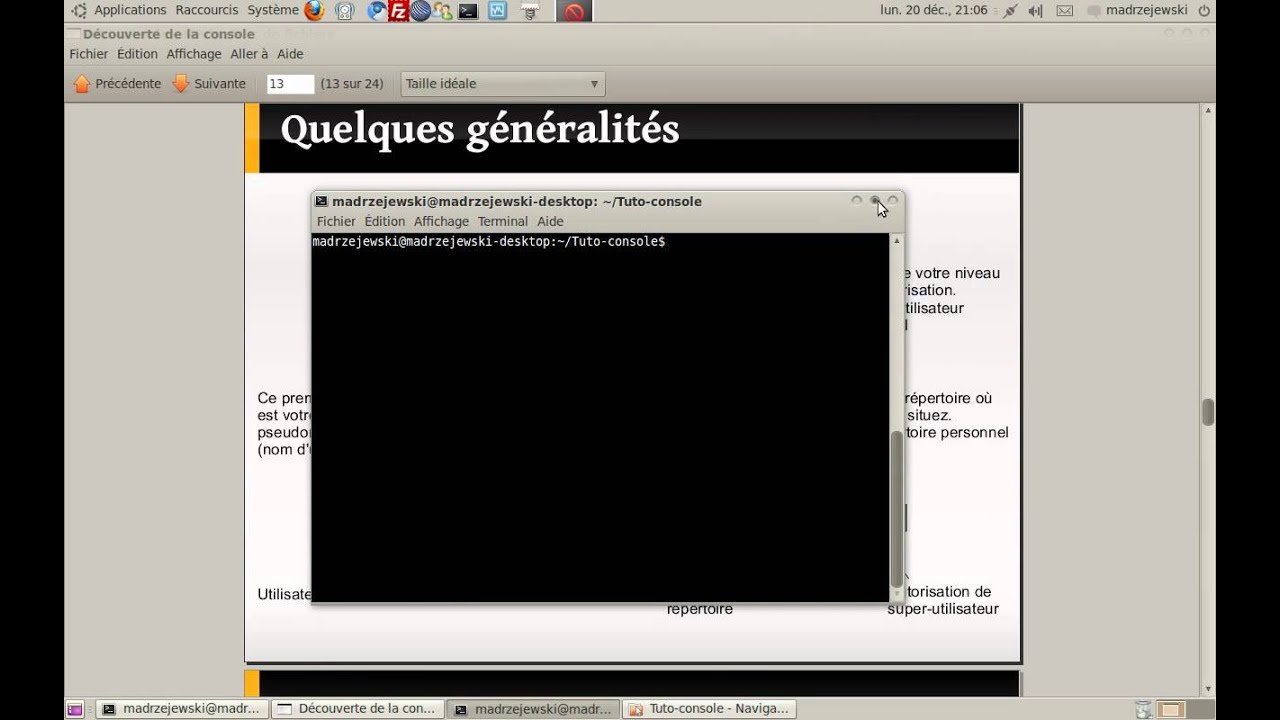Open the dark globe launcher icon
Viewport: 1280px width, 720px height.
pyautogui.click(x=420, y=11)
